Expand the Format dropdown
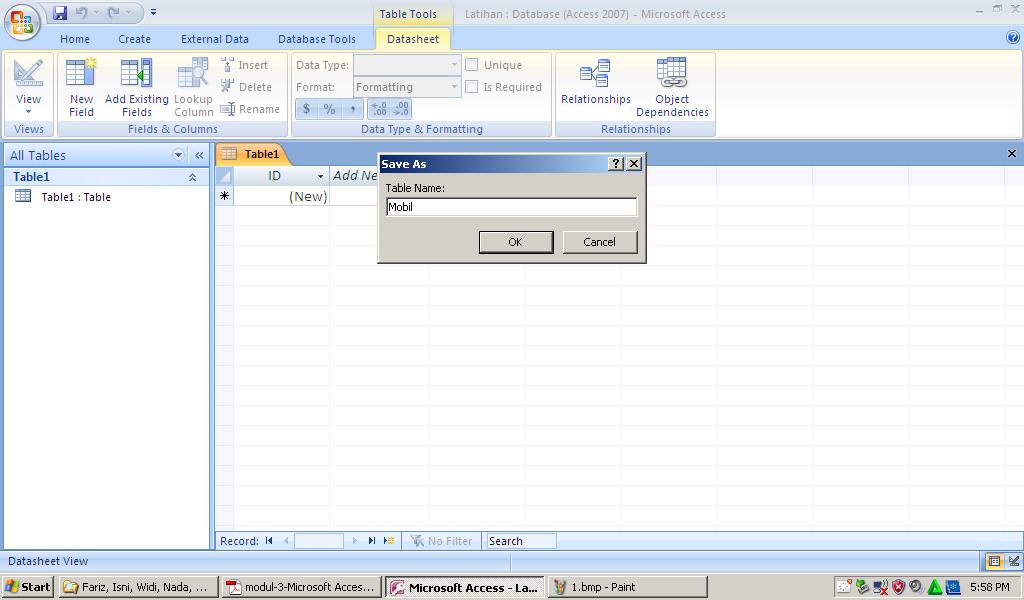This screenshot has width=1024, height=600. tap(455, 87)
